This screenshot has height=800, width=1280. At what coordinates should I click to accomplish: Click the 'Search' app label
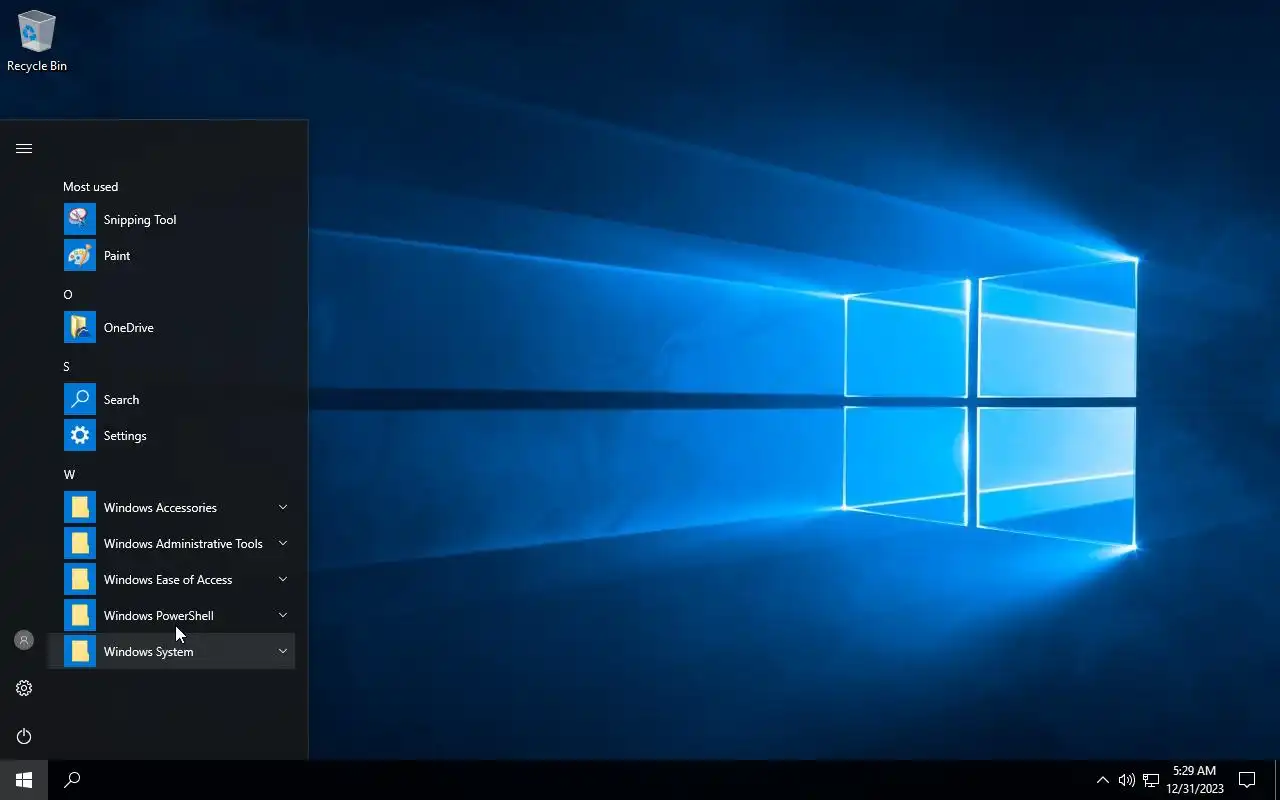click(121, 400)
